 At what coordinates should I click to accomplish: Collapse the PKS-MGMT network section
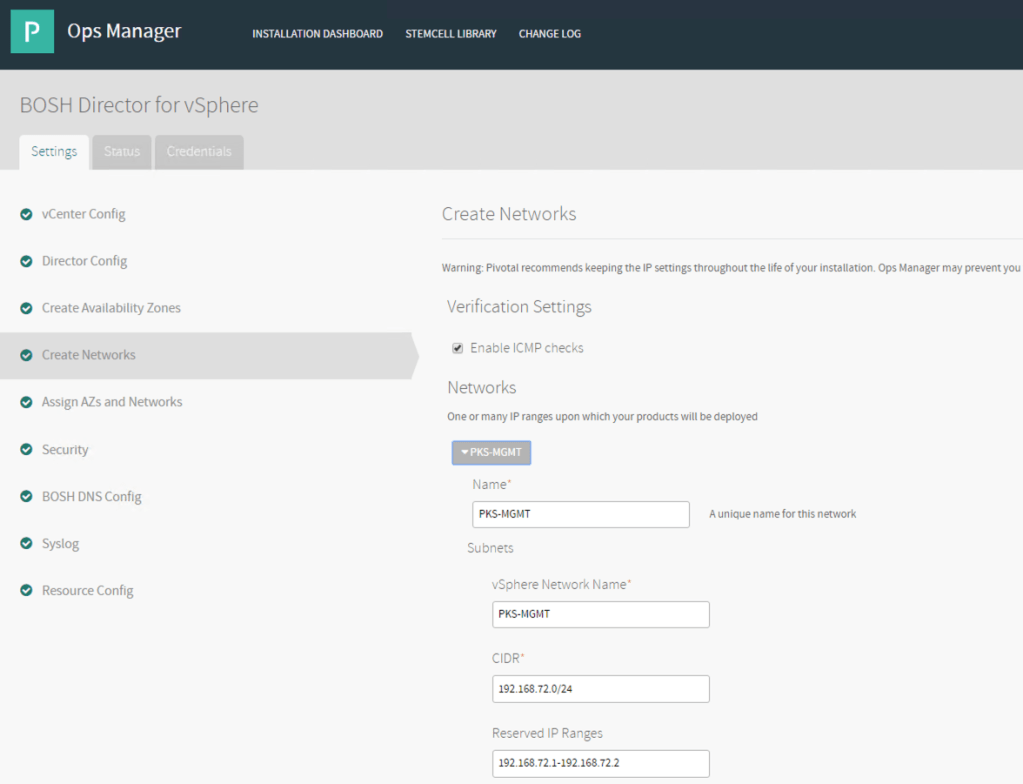[x=491, y=453]
